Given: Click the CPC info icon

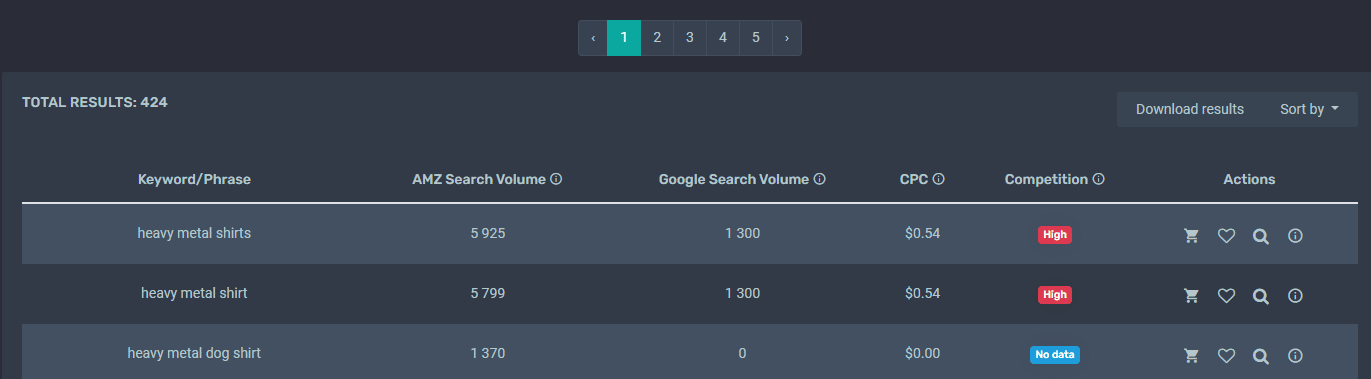Looking at the screenshot, I should coord(939,180).
